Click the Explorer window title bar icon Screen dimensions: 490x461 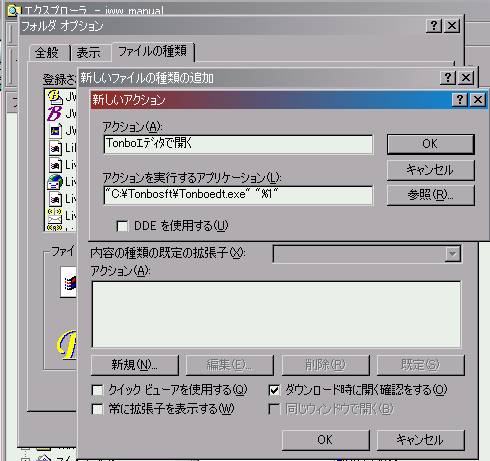(13, 10)
